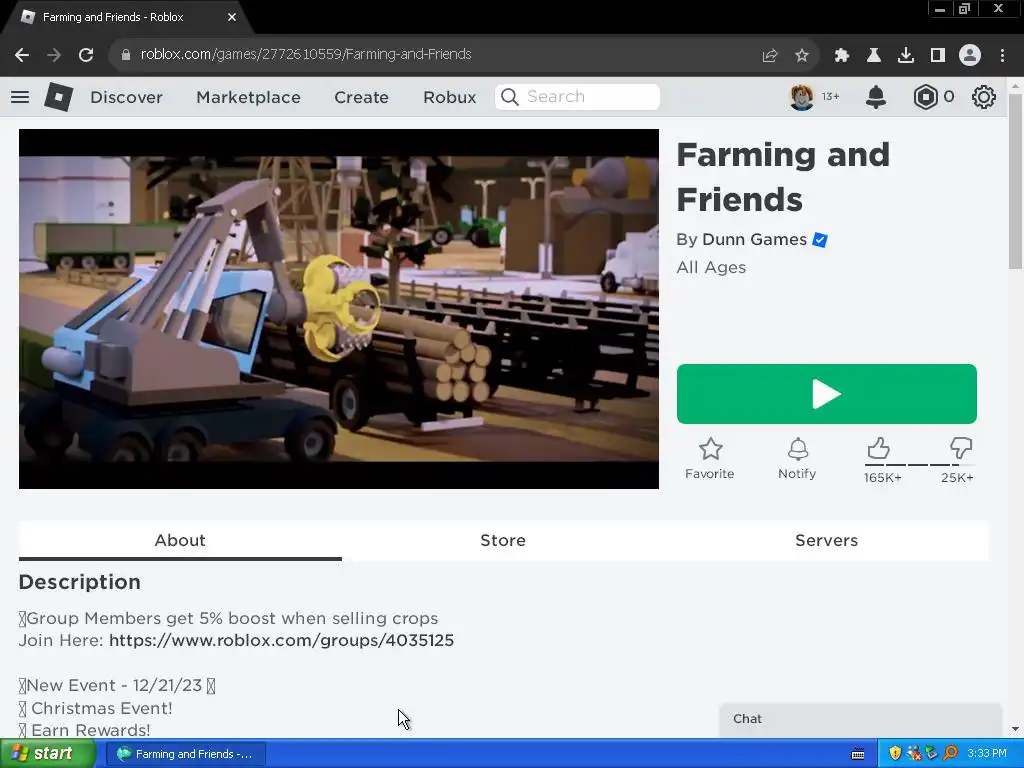Click the browser address bar URL
Image resolution: width=1024 pixels, height=768 pixels.
click(x=306, y=54)
